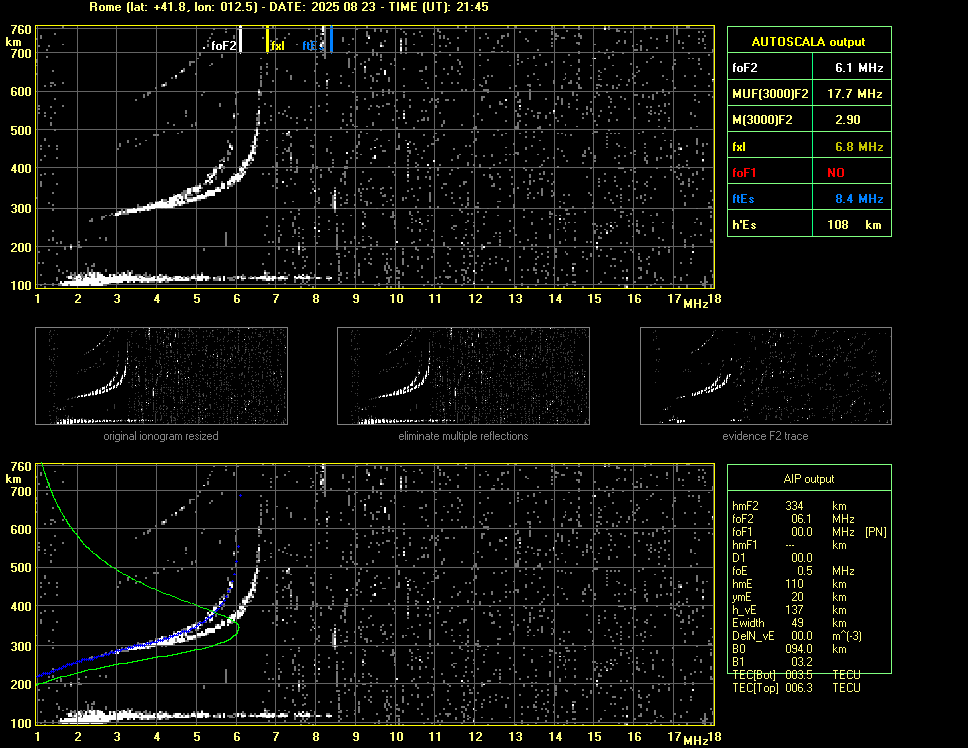Select the red 'foF1' label in AUTOSCALA table

coord(744,173)
